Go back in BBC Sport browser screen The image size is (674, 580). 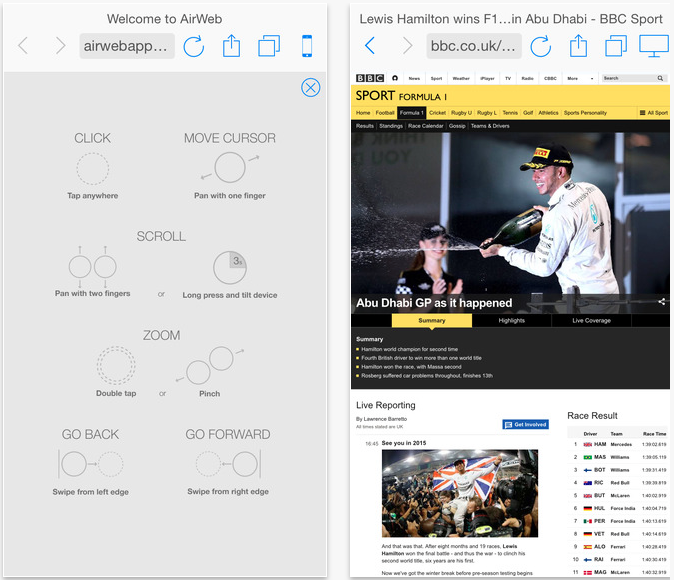pos(370,46)
